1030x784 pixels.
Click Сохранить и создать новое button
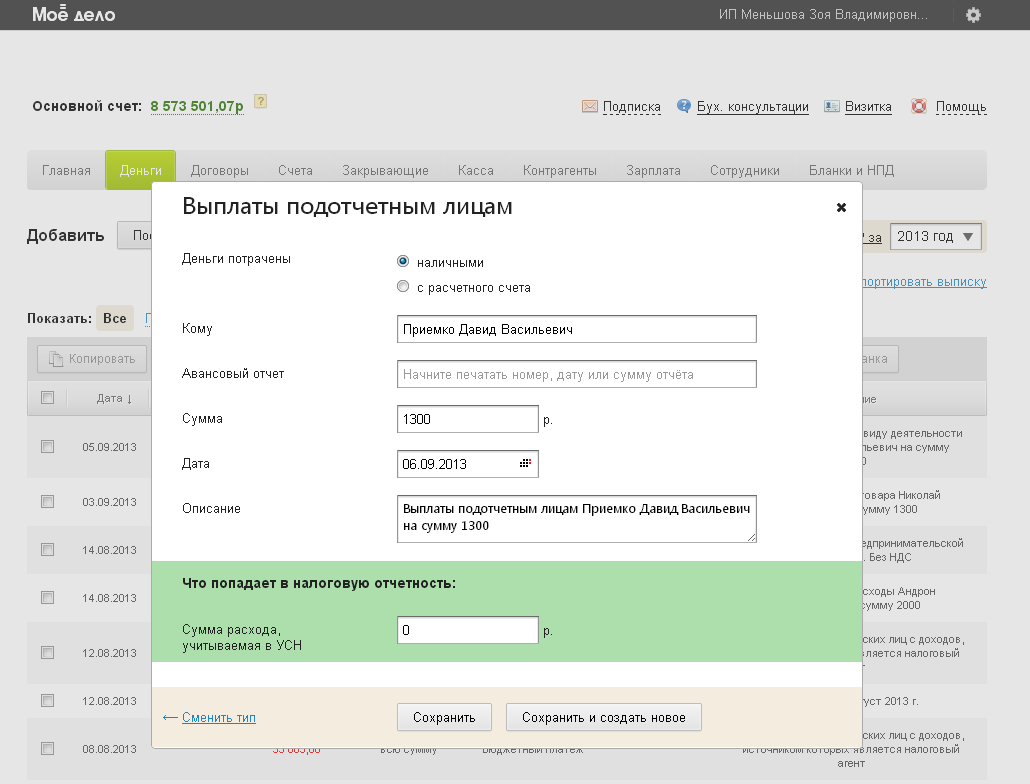pyautogui.click(x=603, y=717)
